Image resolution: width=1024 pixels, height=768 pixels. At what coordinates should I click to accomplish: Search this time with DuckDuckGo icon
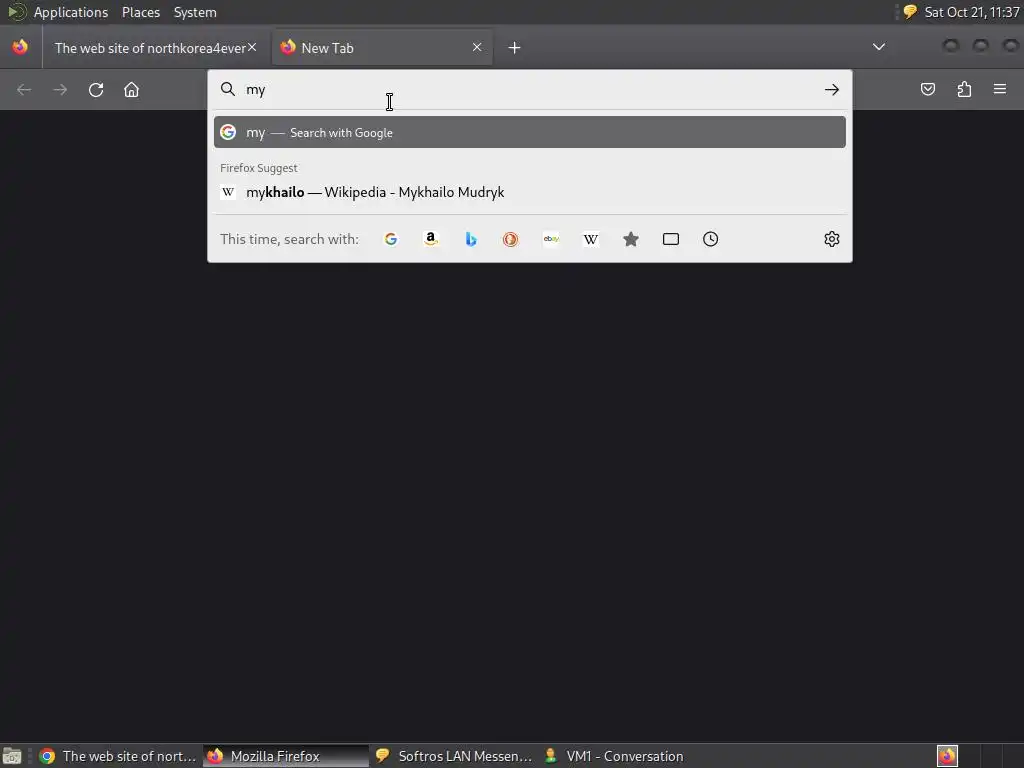coord(511,239)
